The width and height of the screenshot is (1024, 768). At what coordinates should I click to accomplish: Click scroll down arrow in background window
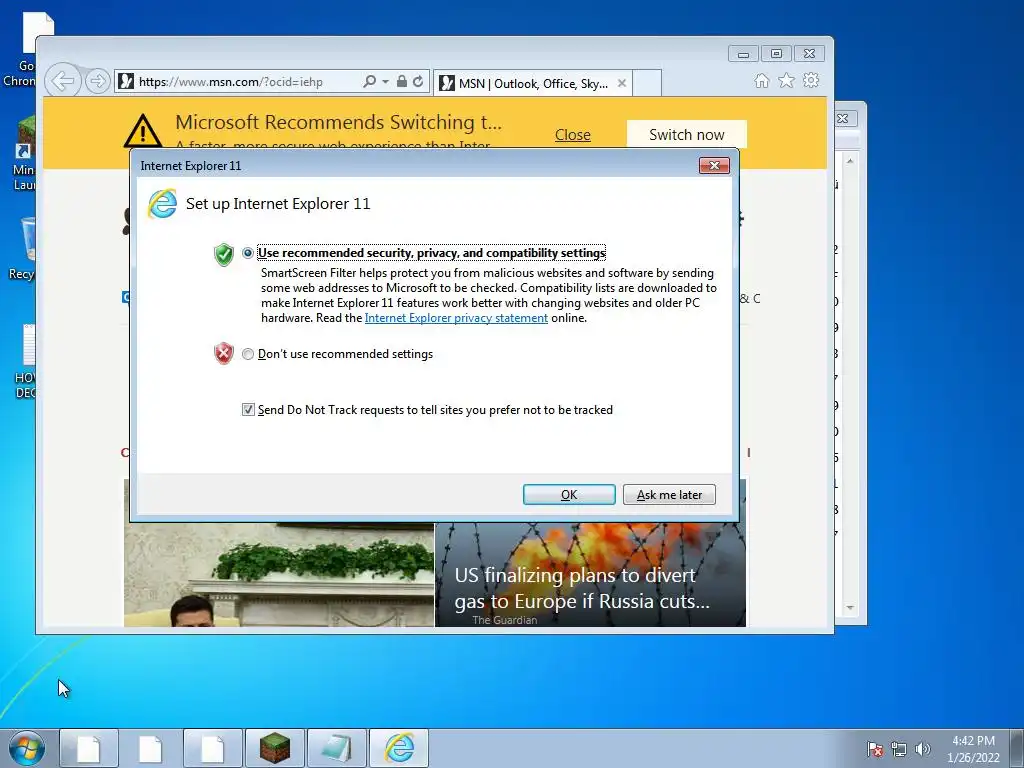[850, 607]
